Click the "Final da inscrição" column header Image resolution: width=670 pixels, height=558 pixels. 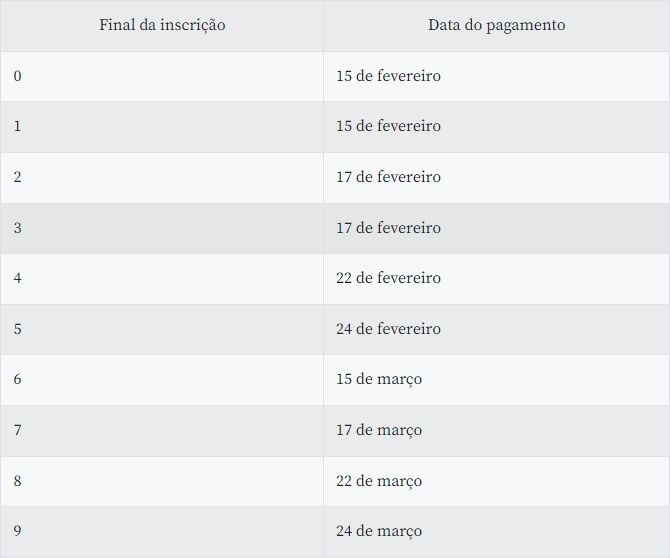click(x=162, y=25)
